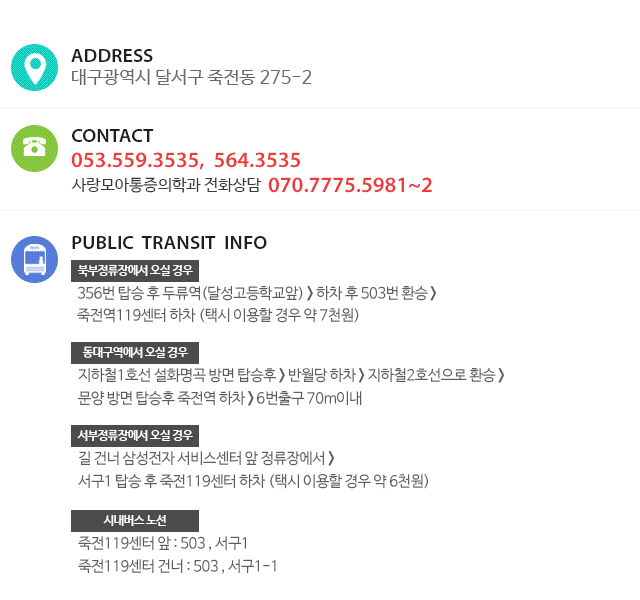Screen dimensions: 640x600
Task: Click the 356번 탑승 후 두류역 directions line
Action: (257, 293)
